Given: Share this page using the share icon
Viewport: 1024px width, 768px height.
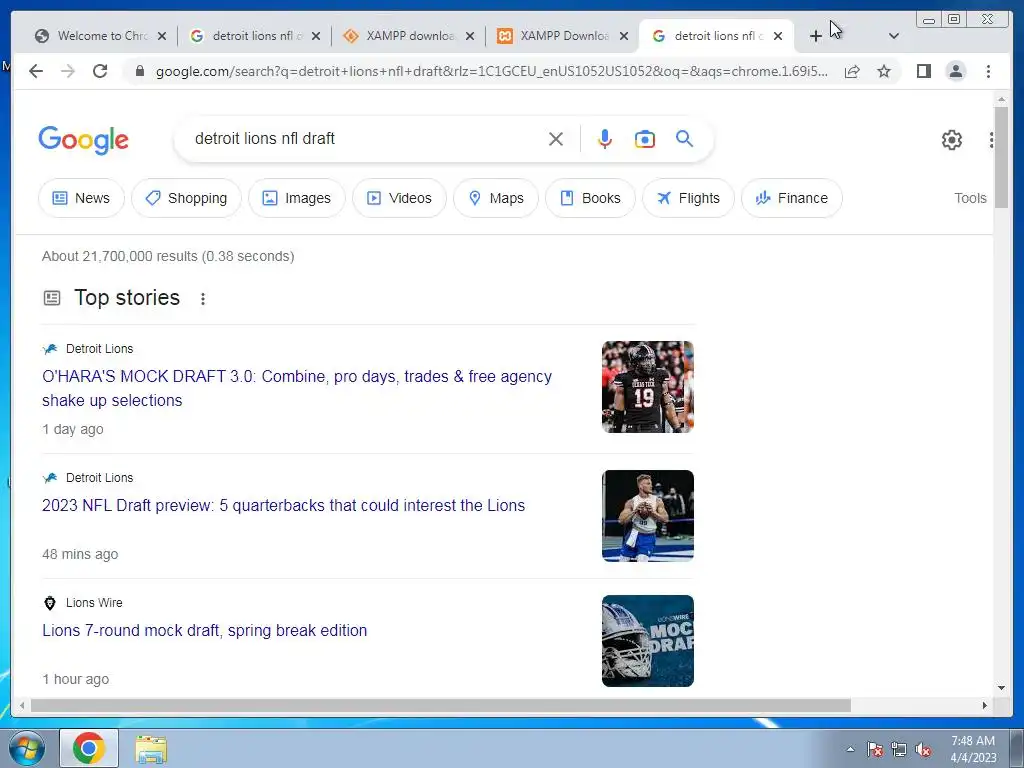Looking at the screenshot, I should click(852, 71).
